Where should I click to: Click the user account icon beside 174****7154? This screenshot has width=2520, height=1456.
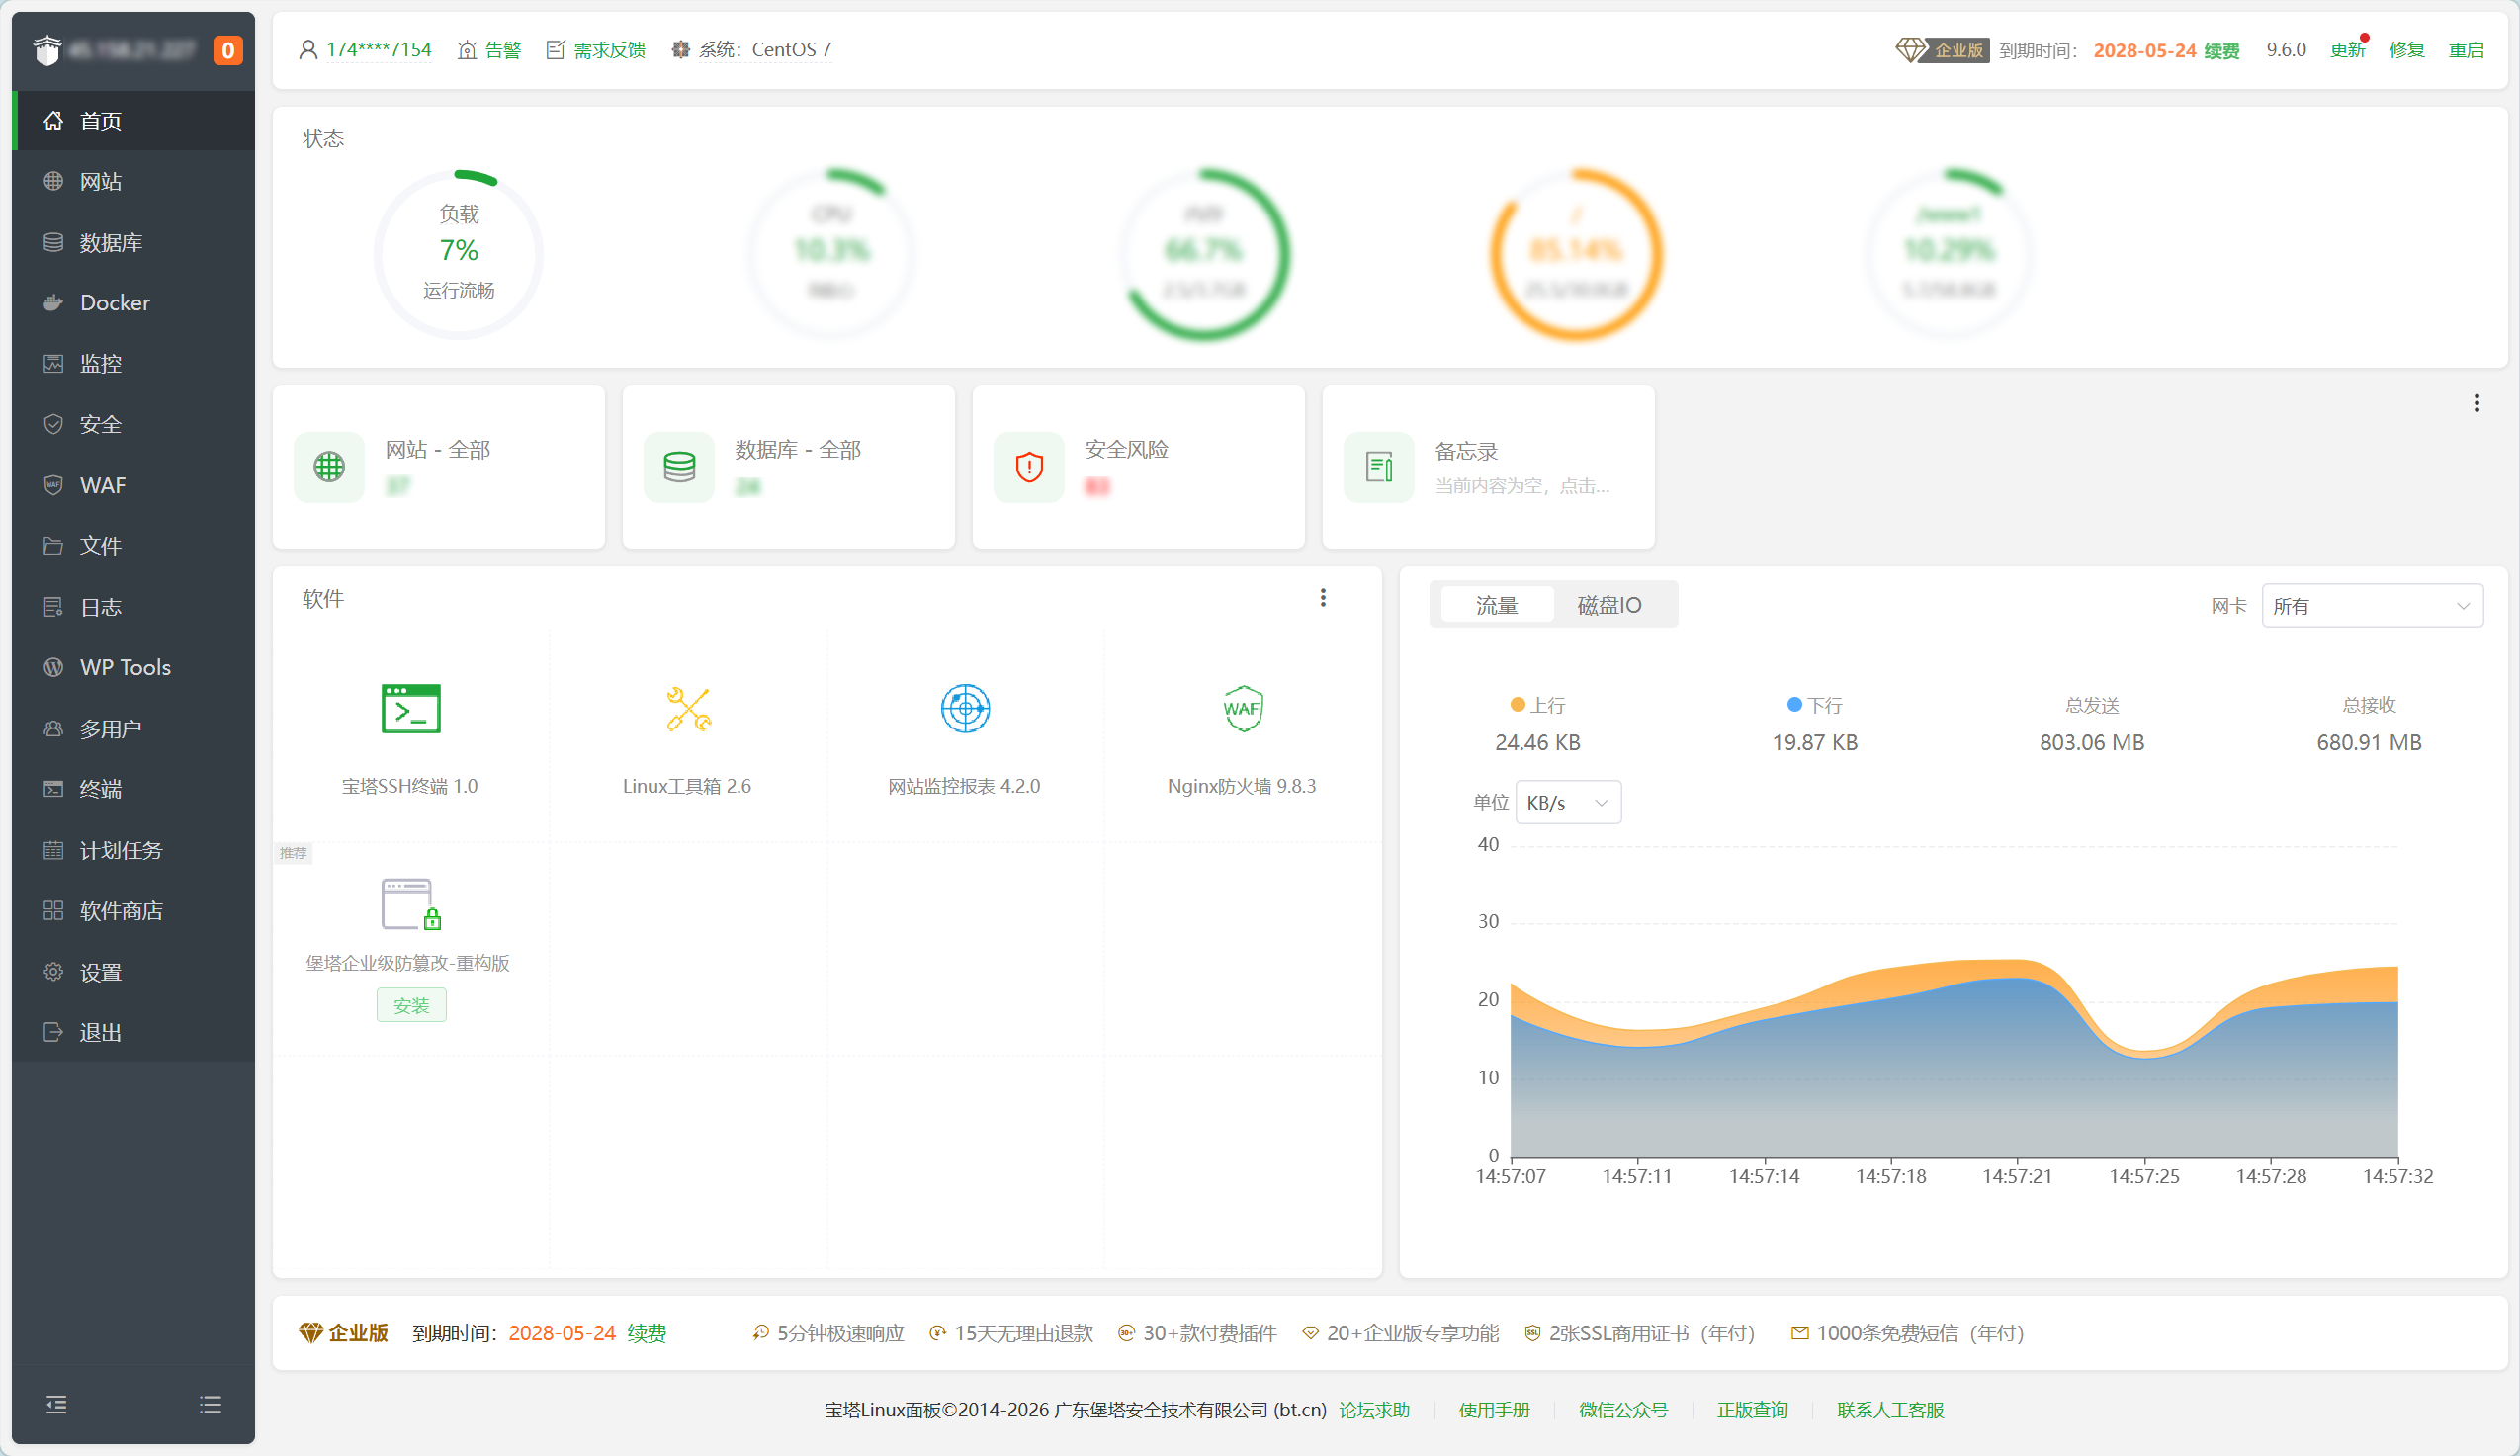pos(308,50)
